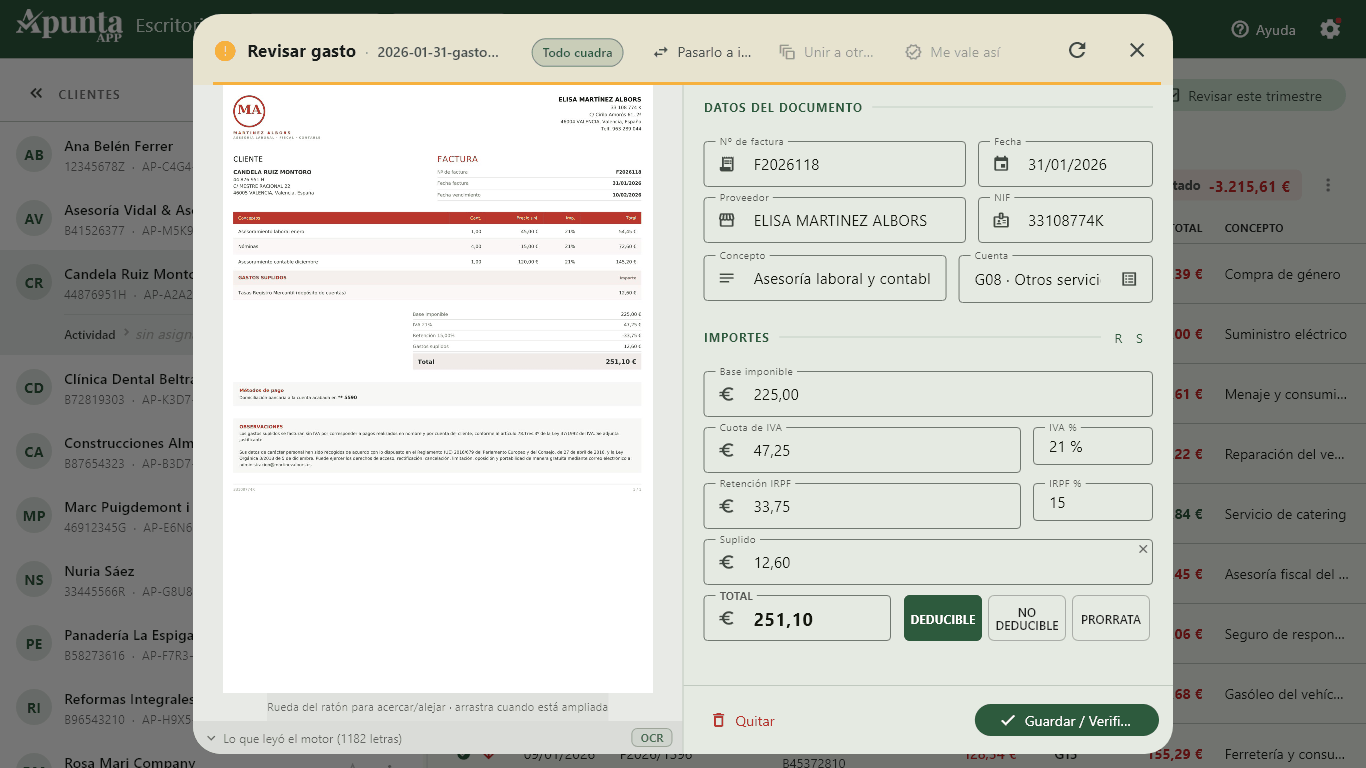Click the IRPF % field showing 15
Screen dimensions: 1366x768
1093,502
